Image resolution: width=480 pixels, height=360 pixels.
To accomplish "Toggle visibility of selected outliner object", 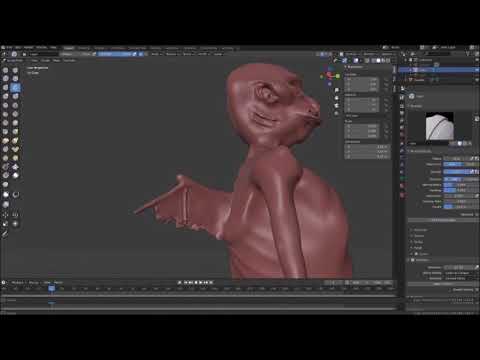I will pos(477,70).
